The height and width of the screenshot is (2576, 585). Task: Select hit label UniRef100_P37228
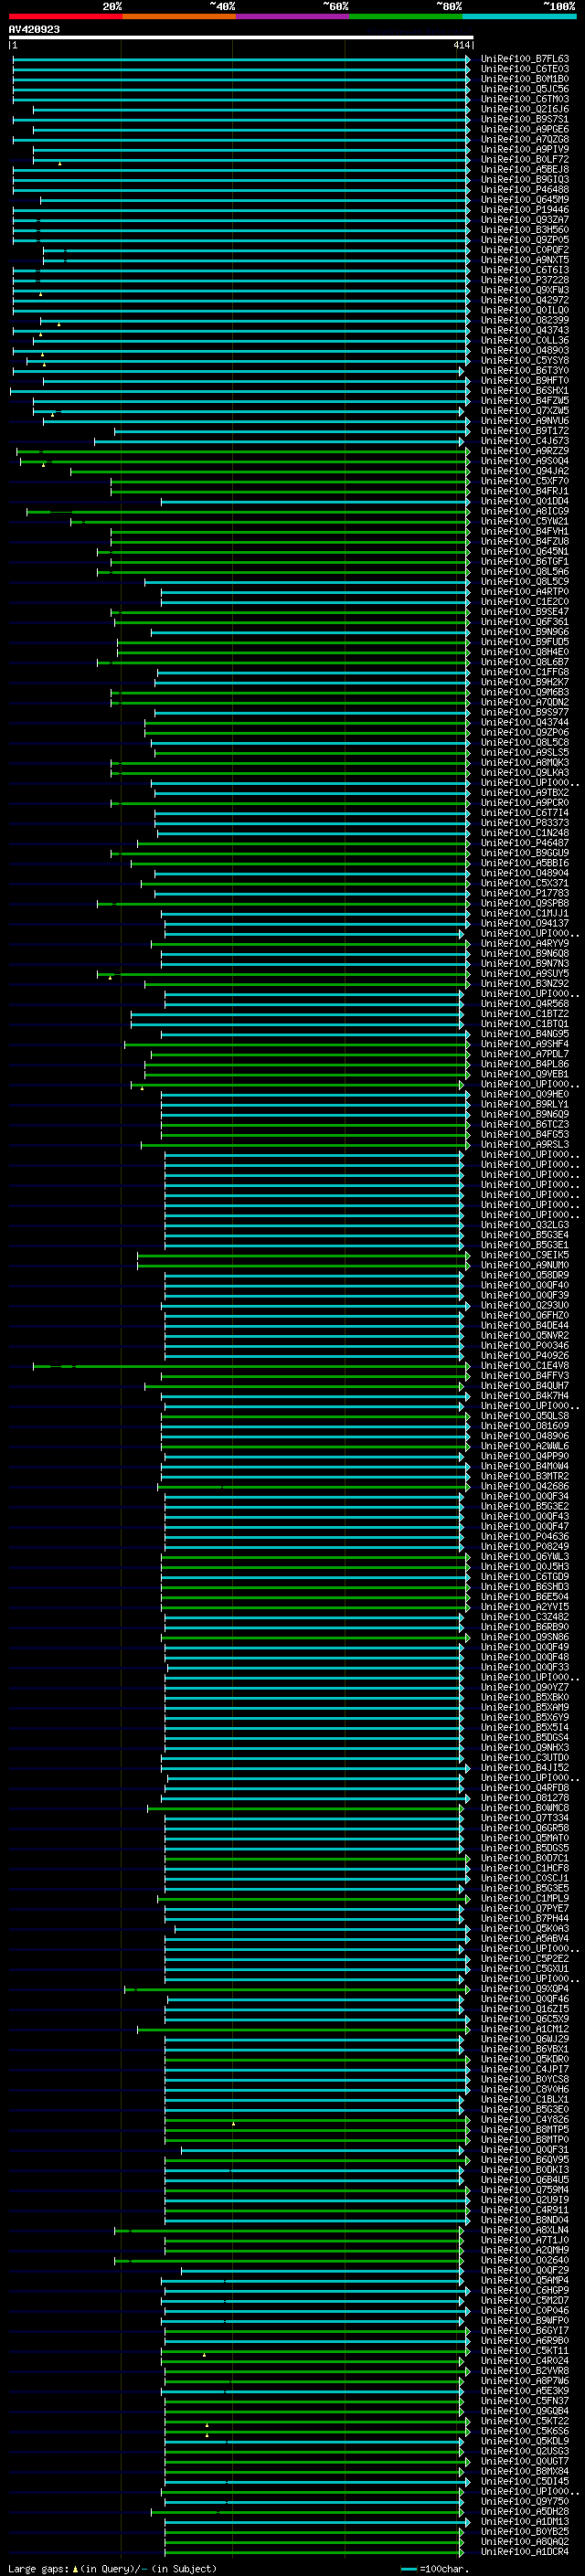[x=525, y=280]
